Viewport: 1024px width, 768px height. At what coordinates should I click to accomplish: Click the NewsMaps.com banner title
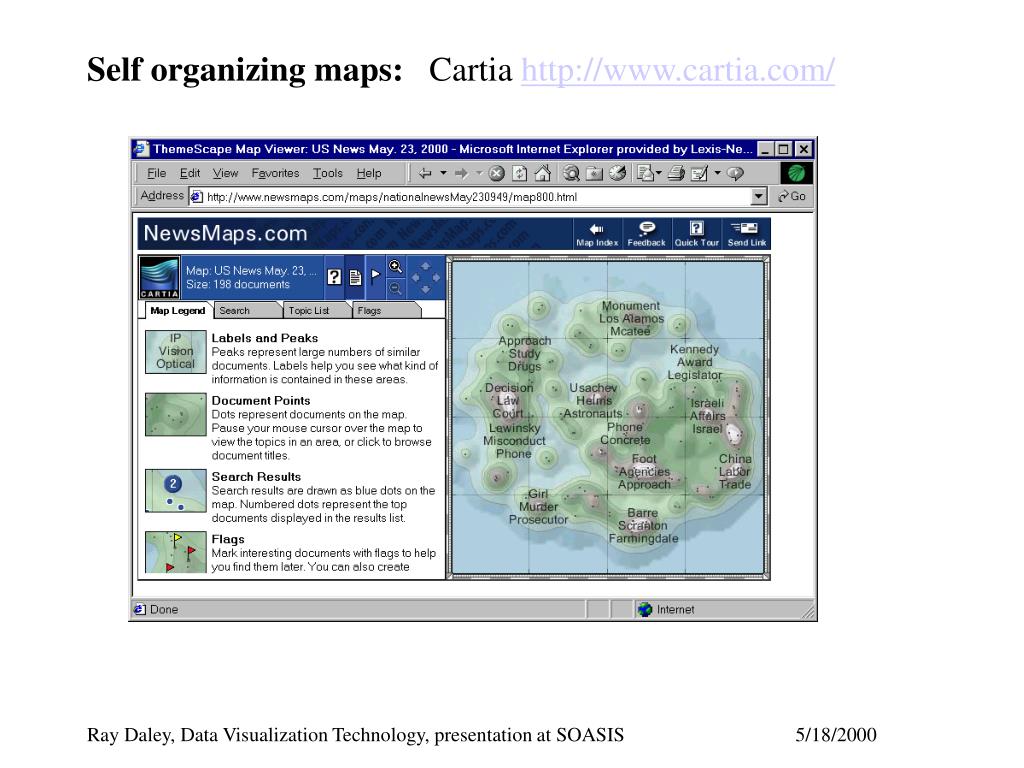[x=225, y=233]
